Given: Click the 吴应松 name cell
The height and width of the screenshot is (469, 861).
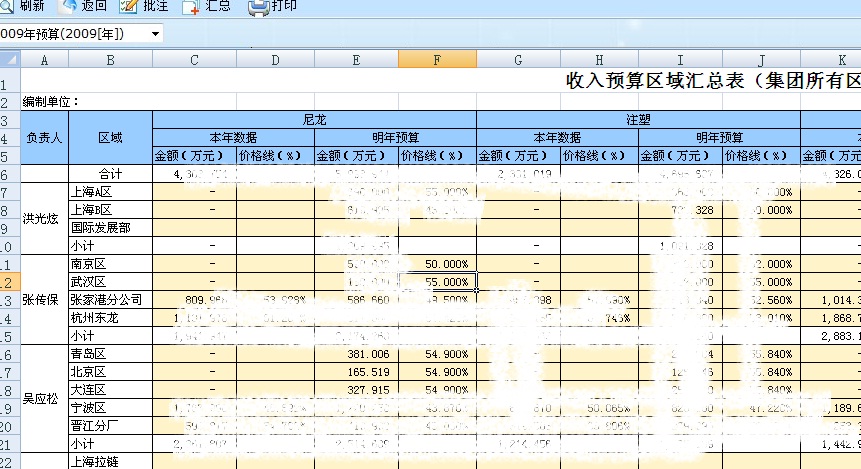Looking at the screenshot, I should point(44,399).
